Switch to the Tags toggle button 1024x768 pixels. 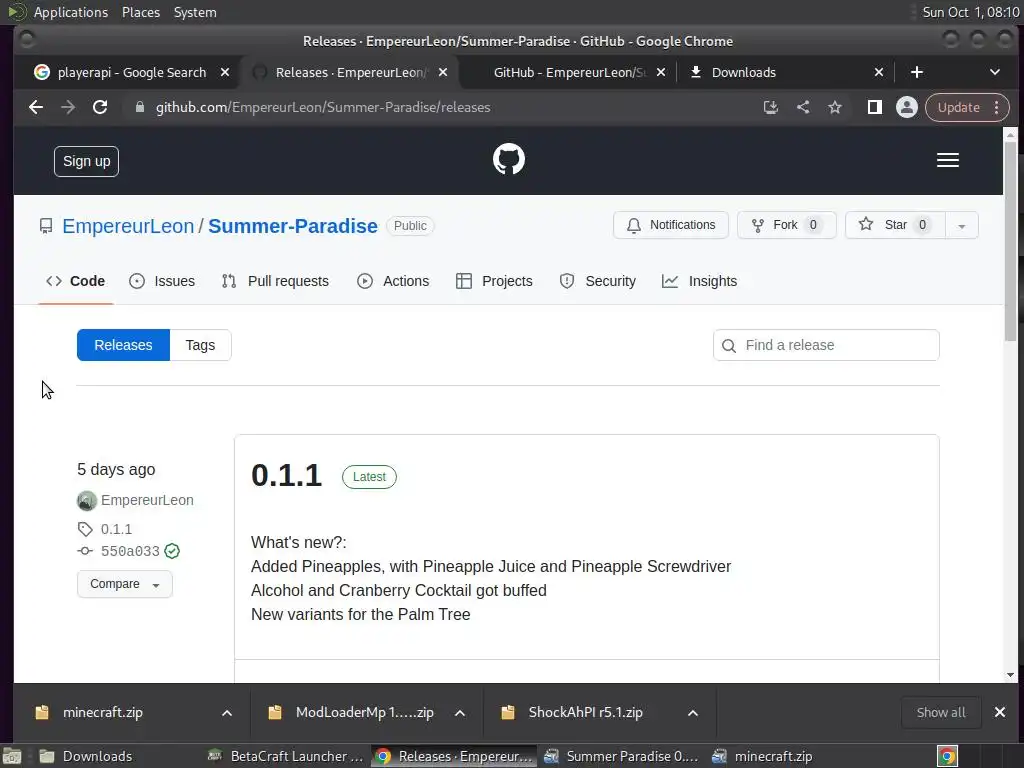click(200, 345)
